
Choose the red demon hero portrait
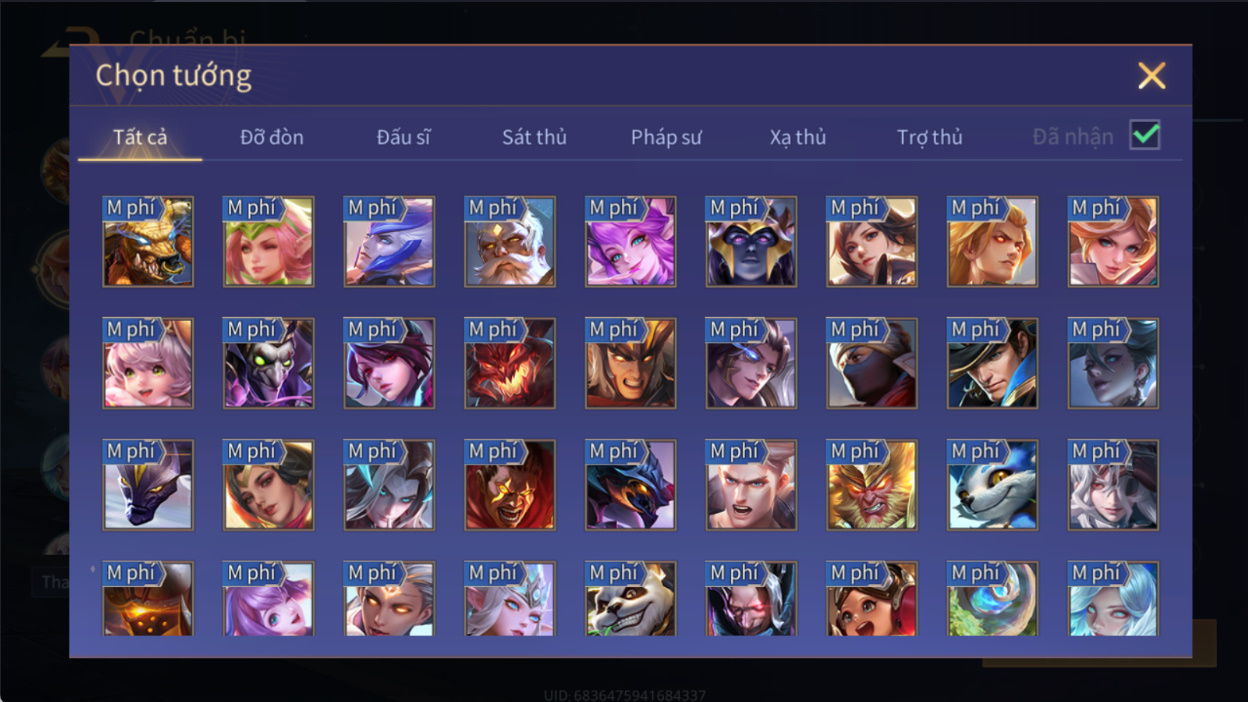(510, 364)
